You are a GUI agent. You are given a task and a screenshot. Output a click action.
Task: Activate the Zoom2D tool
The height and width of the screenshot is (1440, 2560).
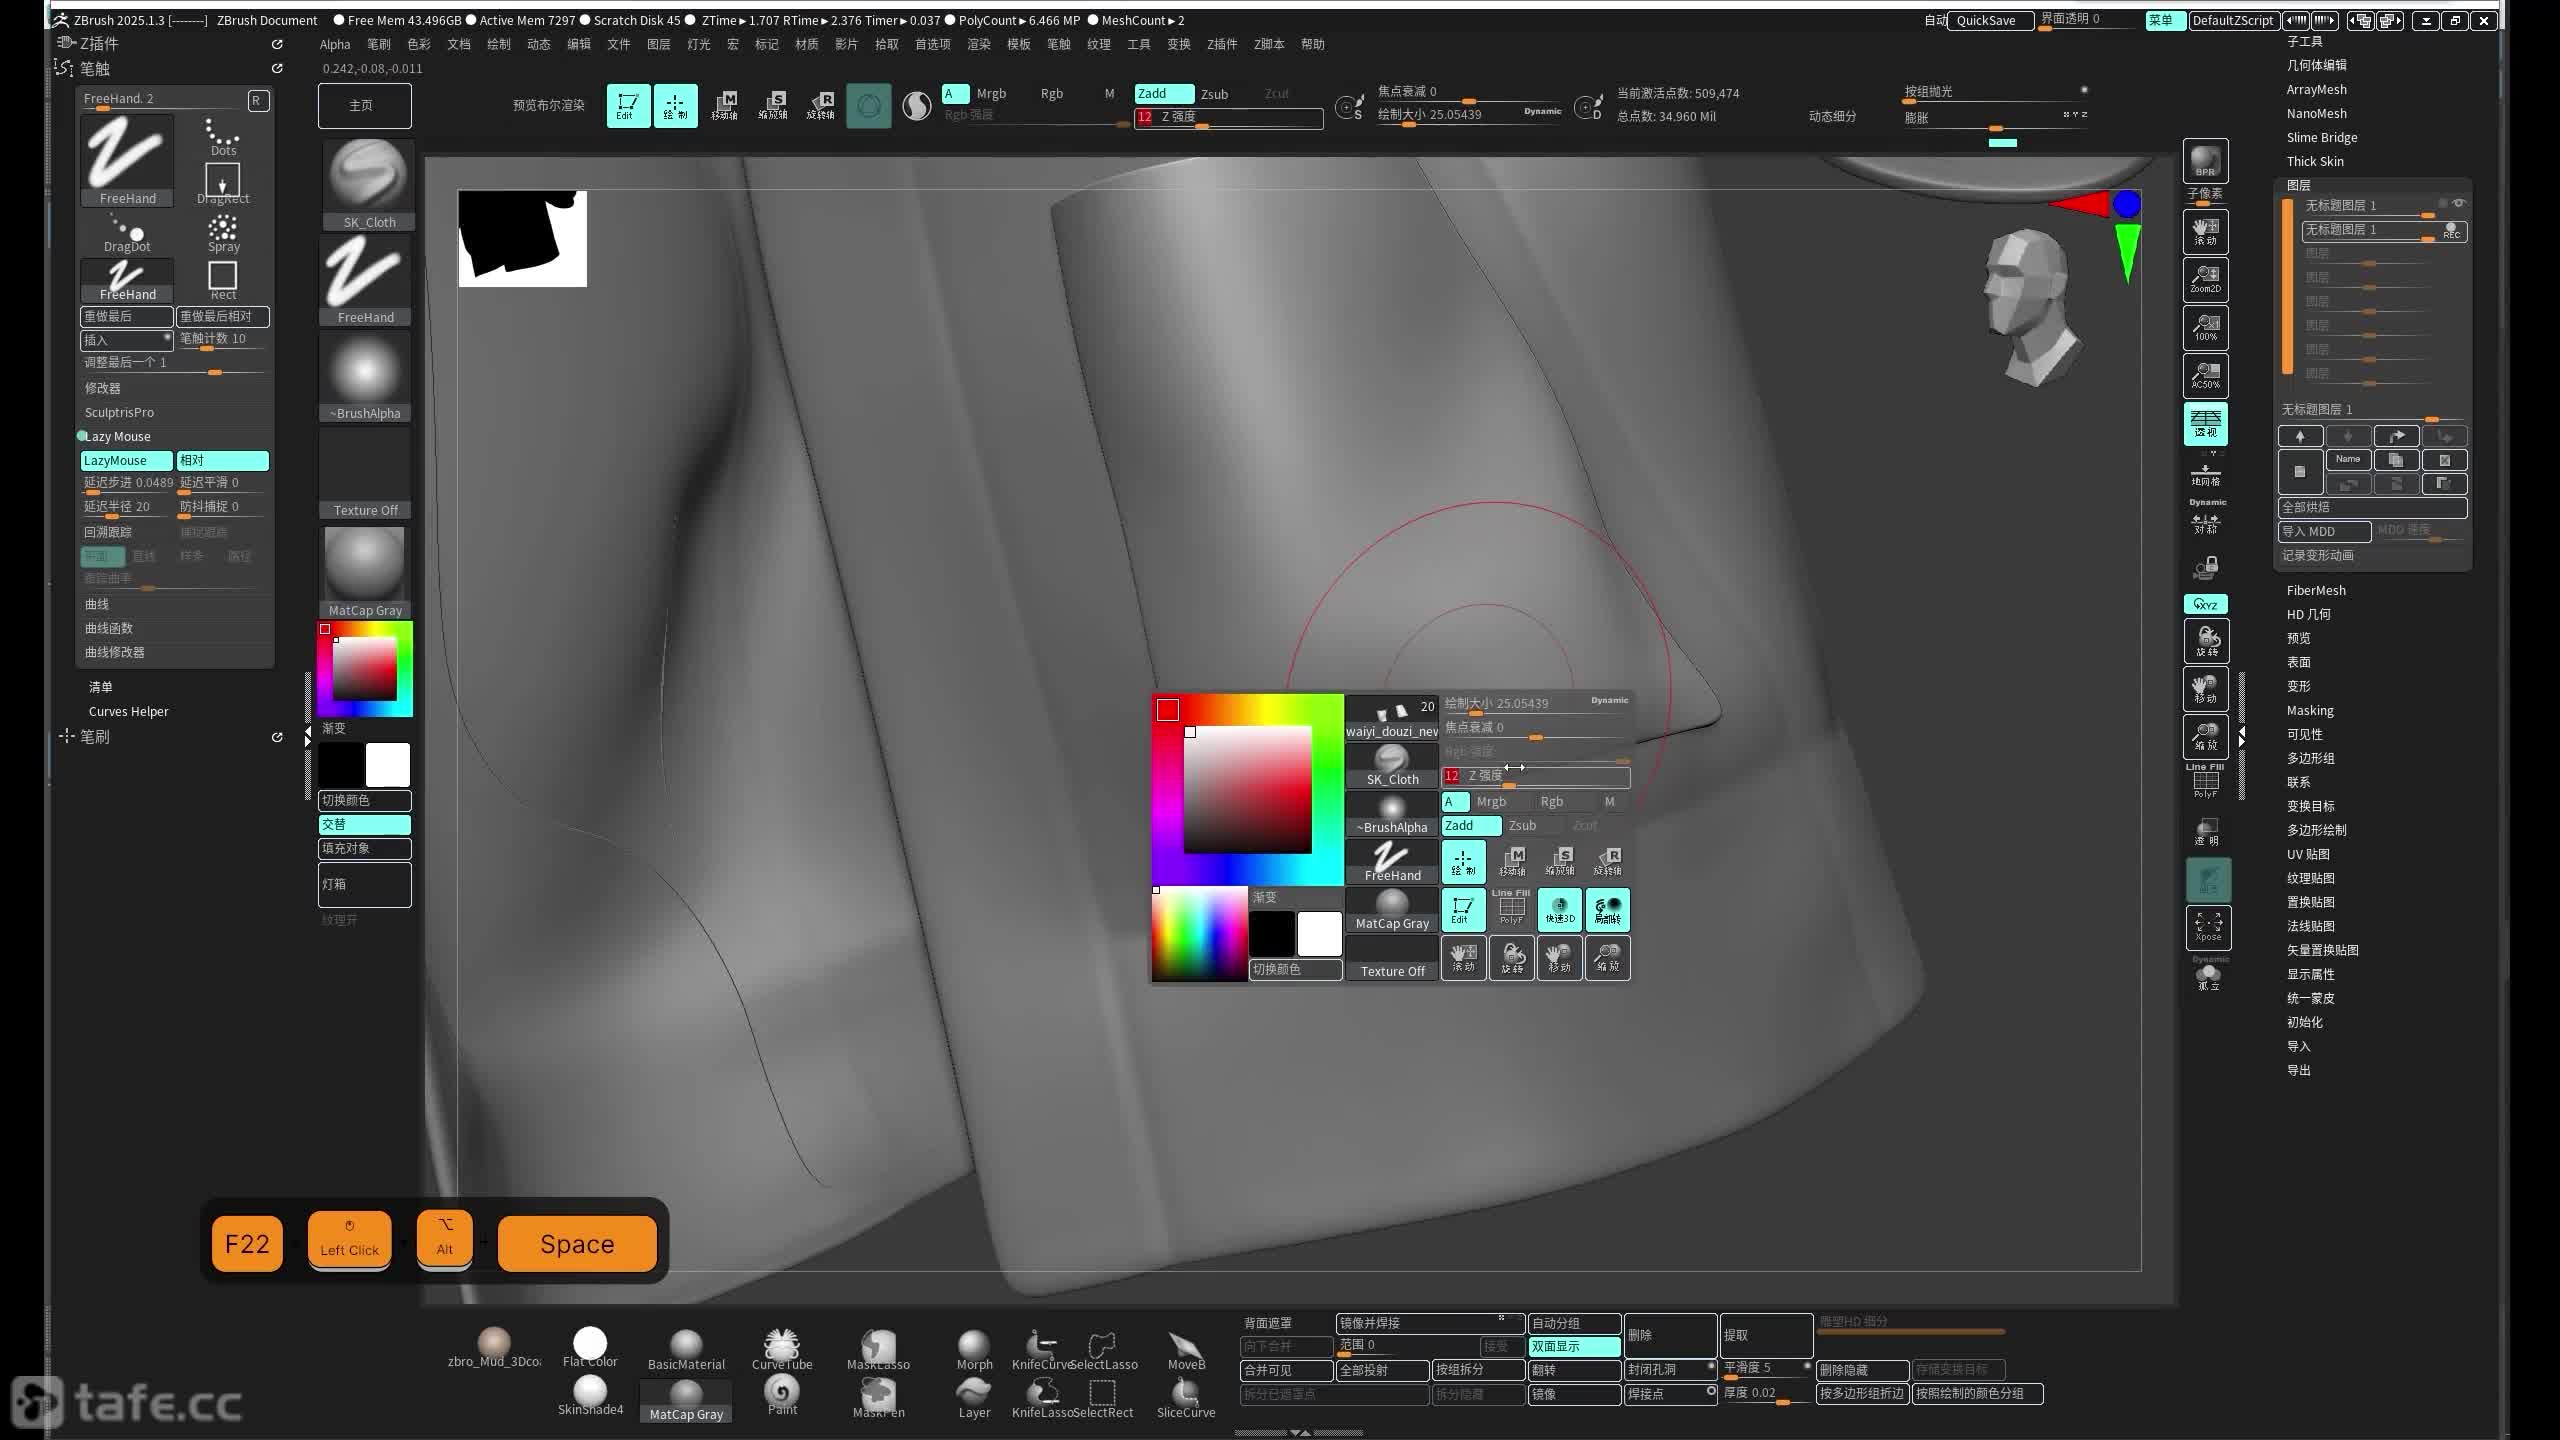pos(2205,279)
